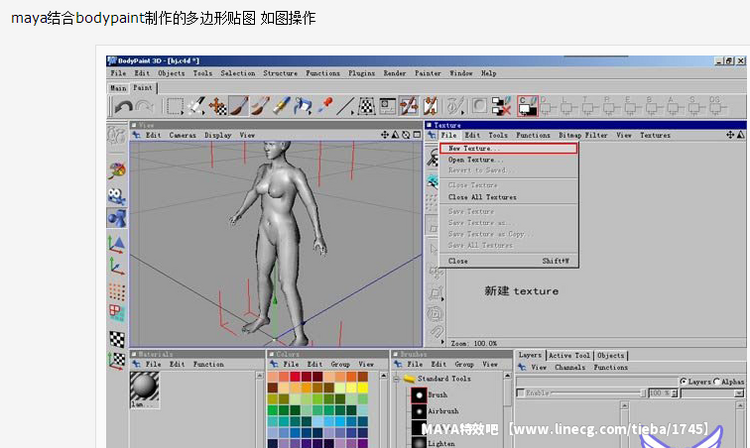Switch to the Objects tab
The image size is (750, 448).
(610, 356)
